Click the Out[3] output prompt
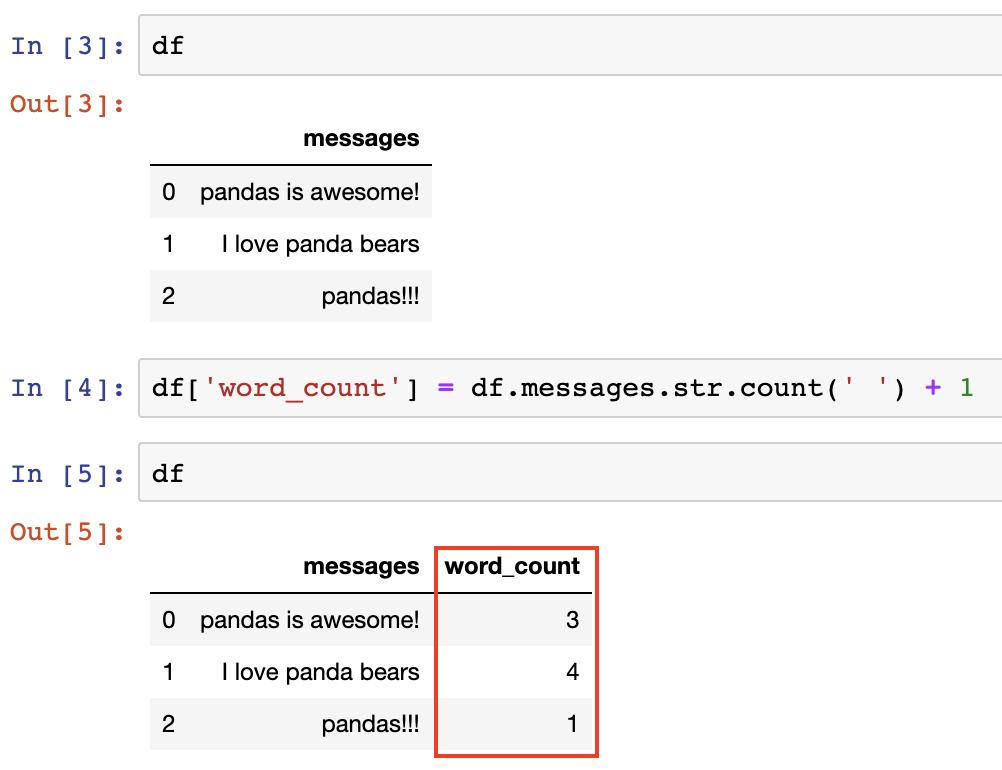Image resolution: width=1002 pixels, height=770 pixels. pos(68,104)
